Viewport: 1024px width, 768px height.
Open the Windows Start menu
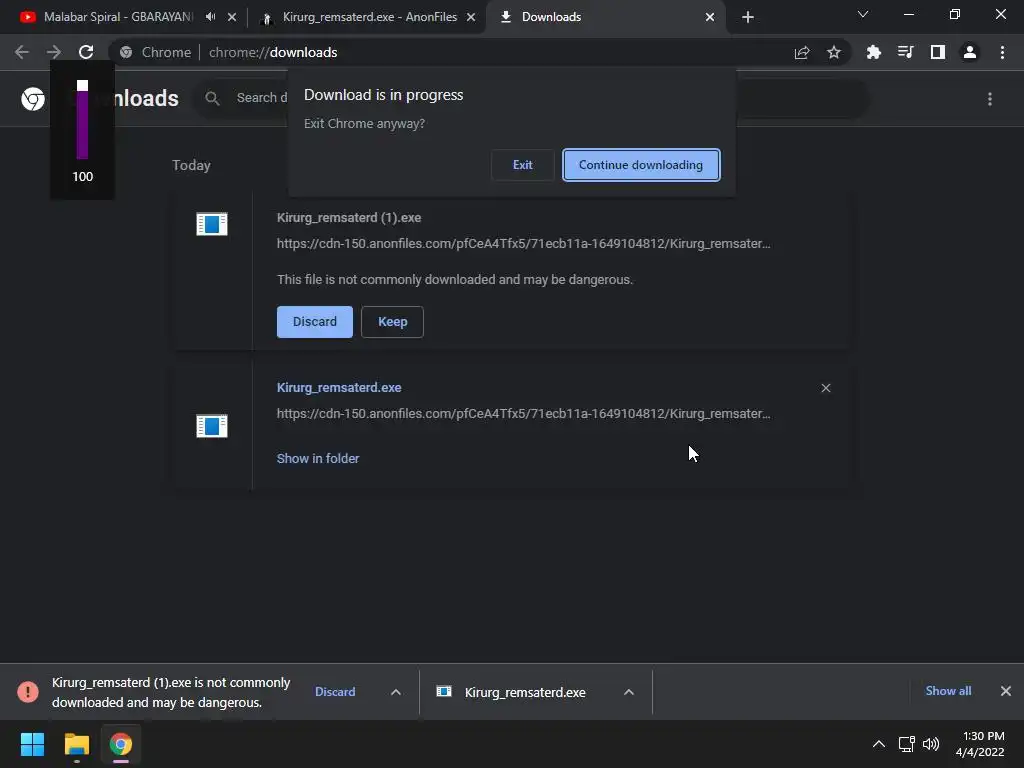click(x=32, y=744)
